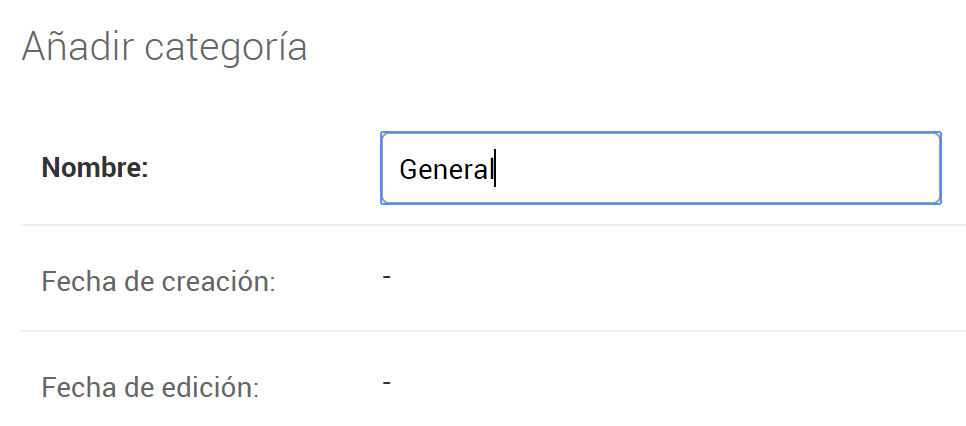Click the letter "G" of General in the input

point(408,170)
